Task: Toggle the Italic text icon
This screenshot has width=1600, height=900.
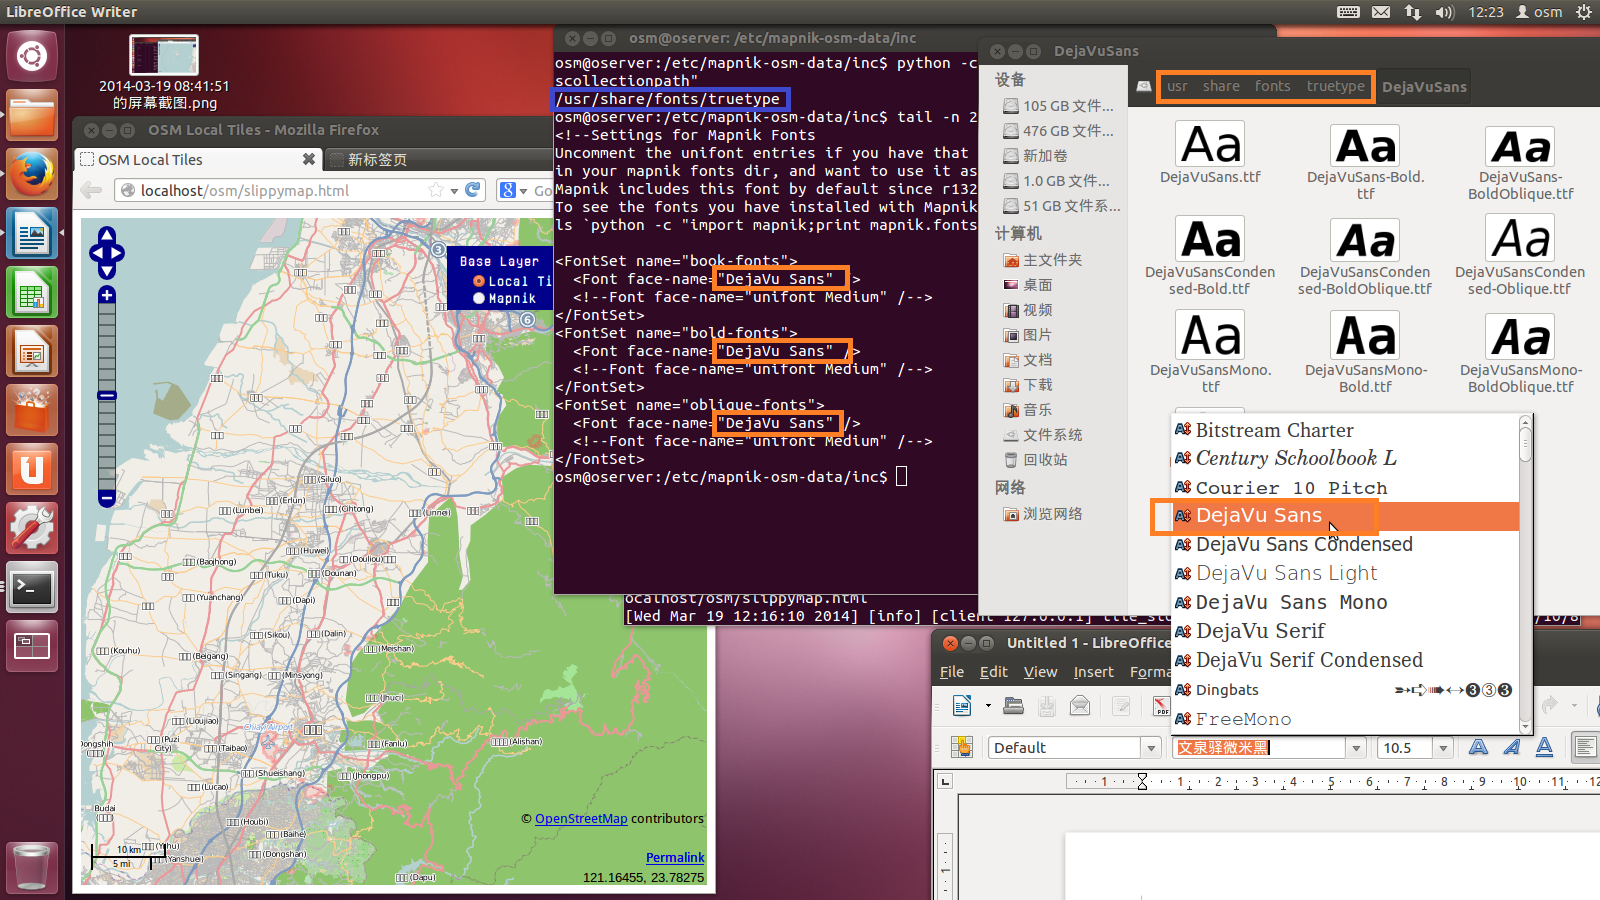Action: coord(1511,747)
